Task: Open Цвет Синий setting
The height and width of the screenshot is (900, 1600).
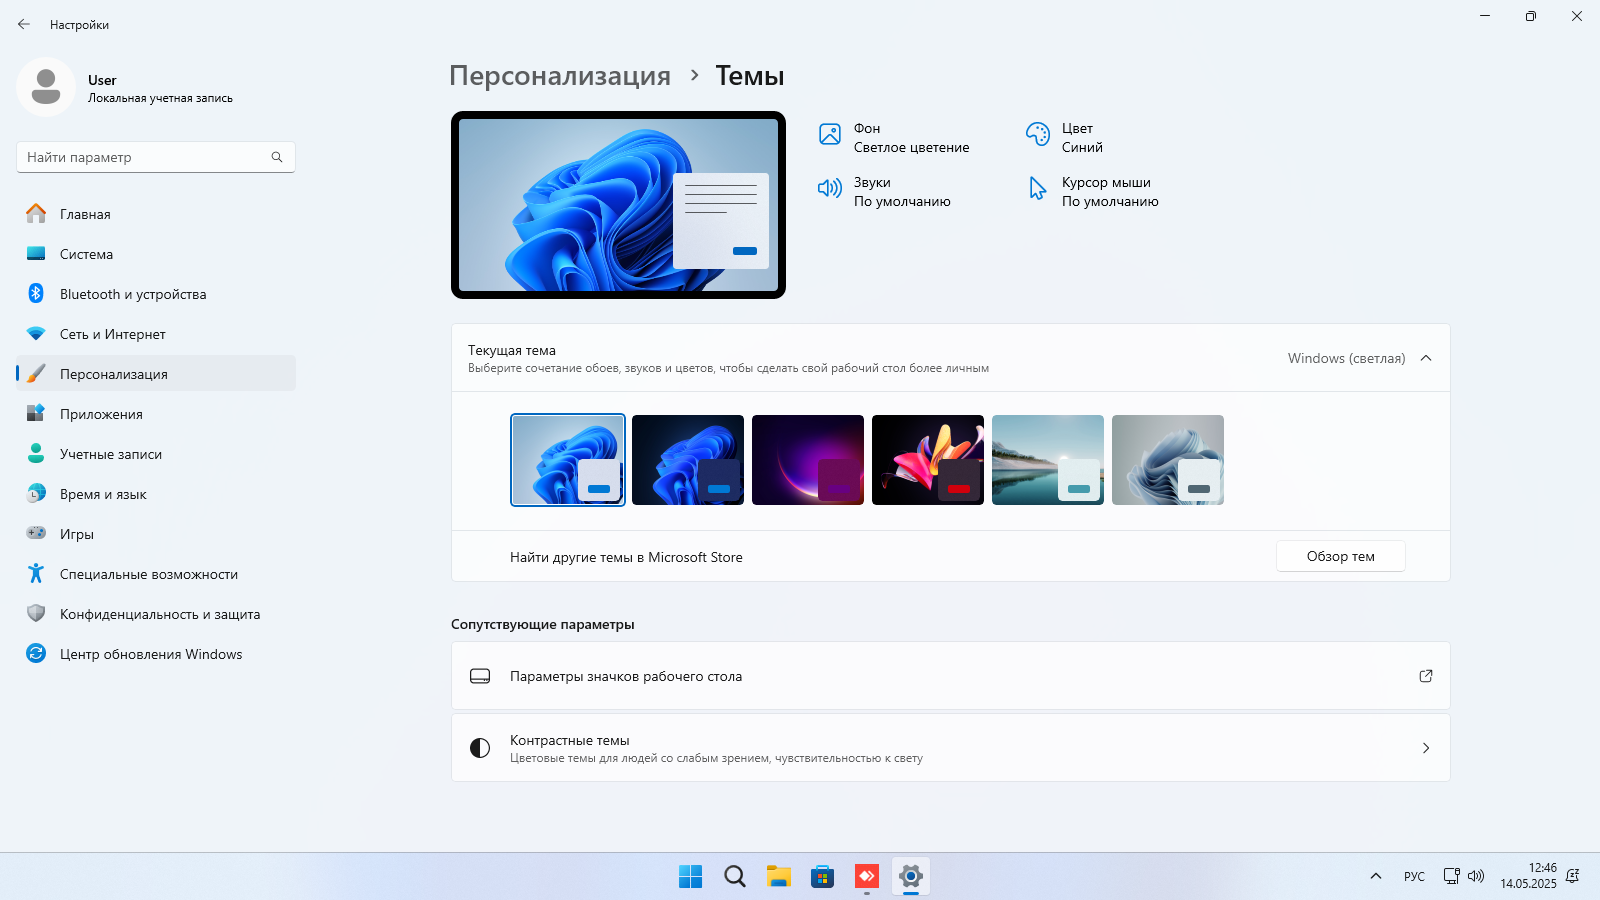Action: pyautogui.click(x=1064, y=138)
